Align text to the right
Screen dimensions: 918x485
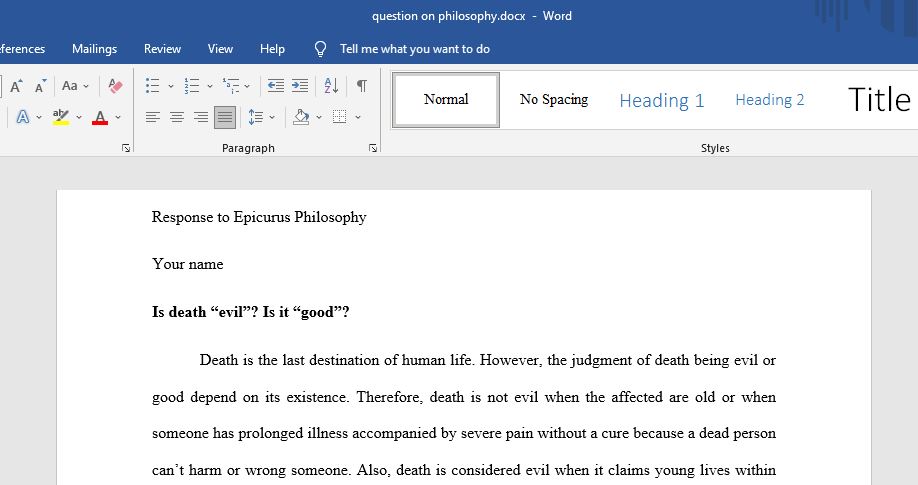[201, 117]
